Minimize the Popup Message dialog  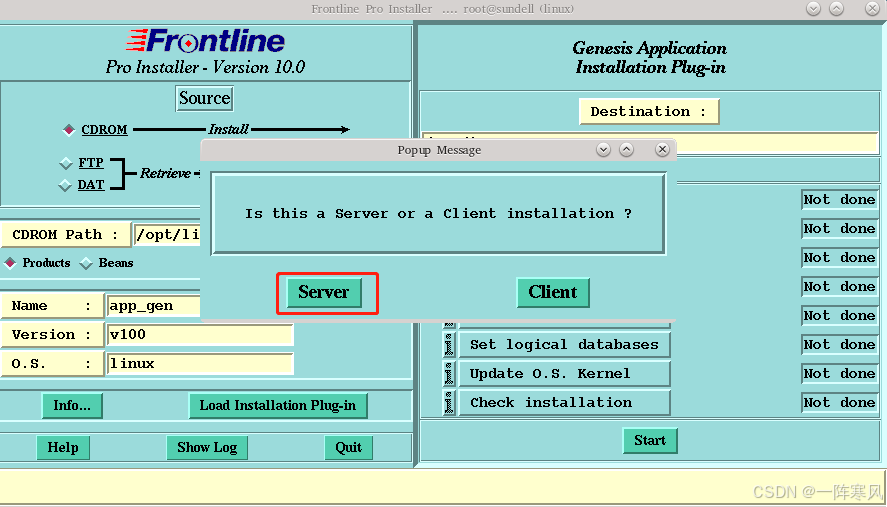tap(604, 150)
